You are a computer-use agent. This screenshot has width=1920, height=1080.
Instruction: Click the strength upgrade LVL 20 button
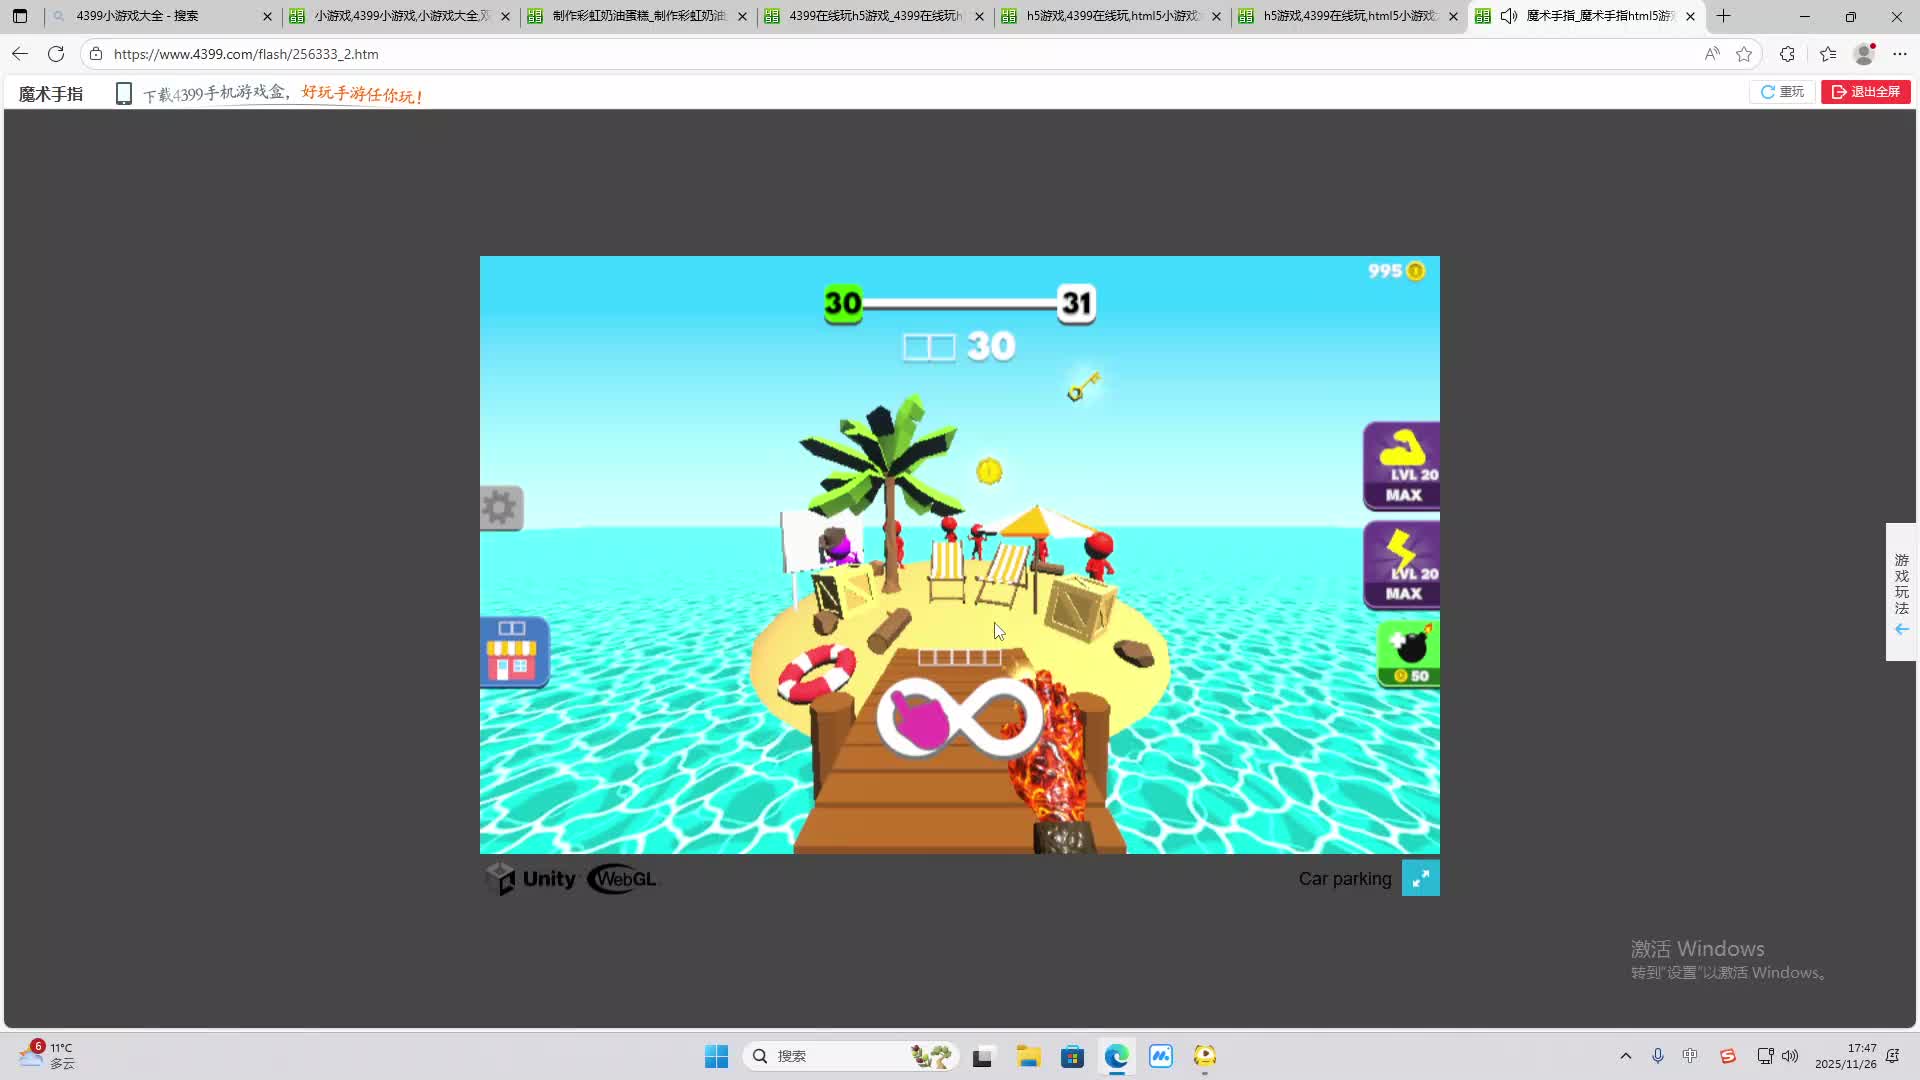(1402, 466)
